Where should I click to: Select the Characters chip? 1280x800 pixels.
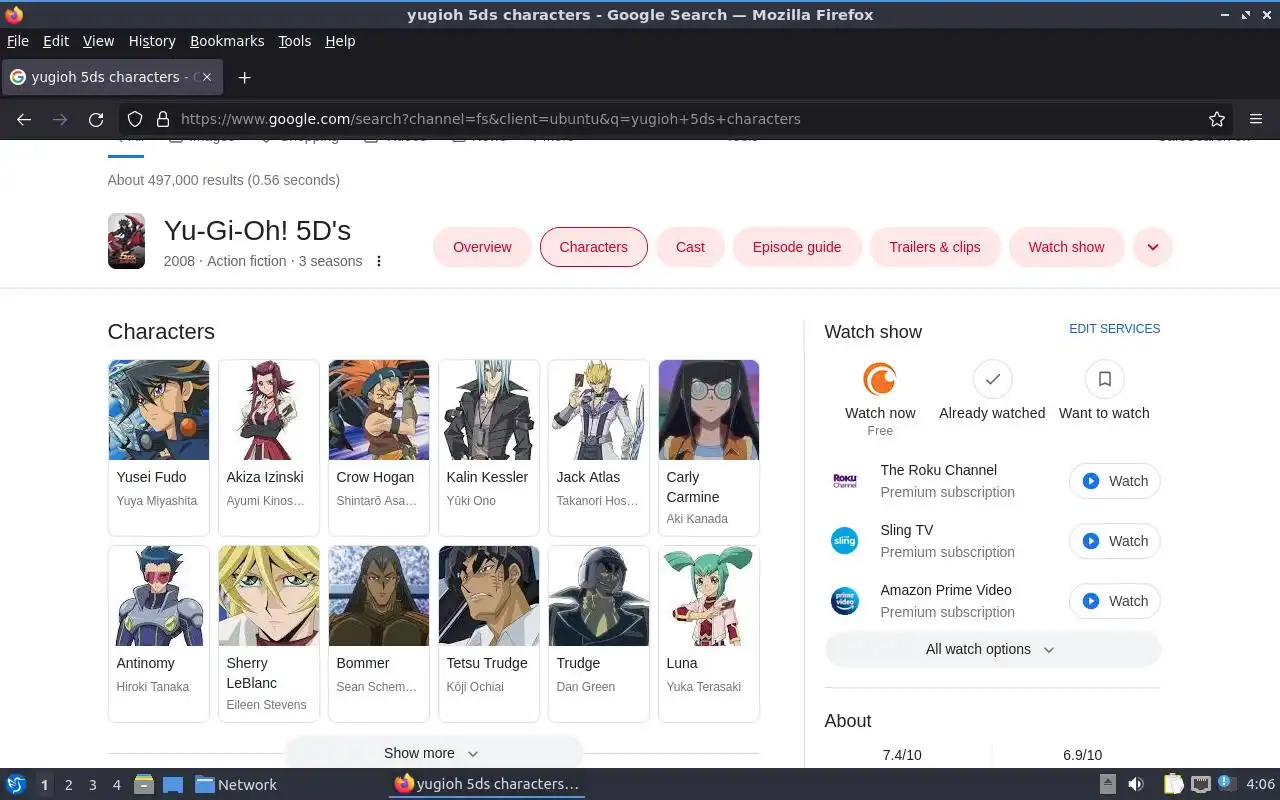point(594,247)
